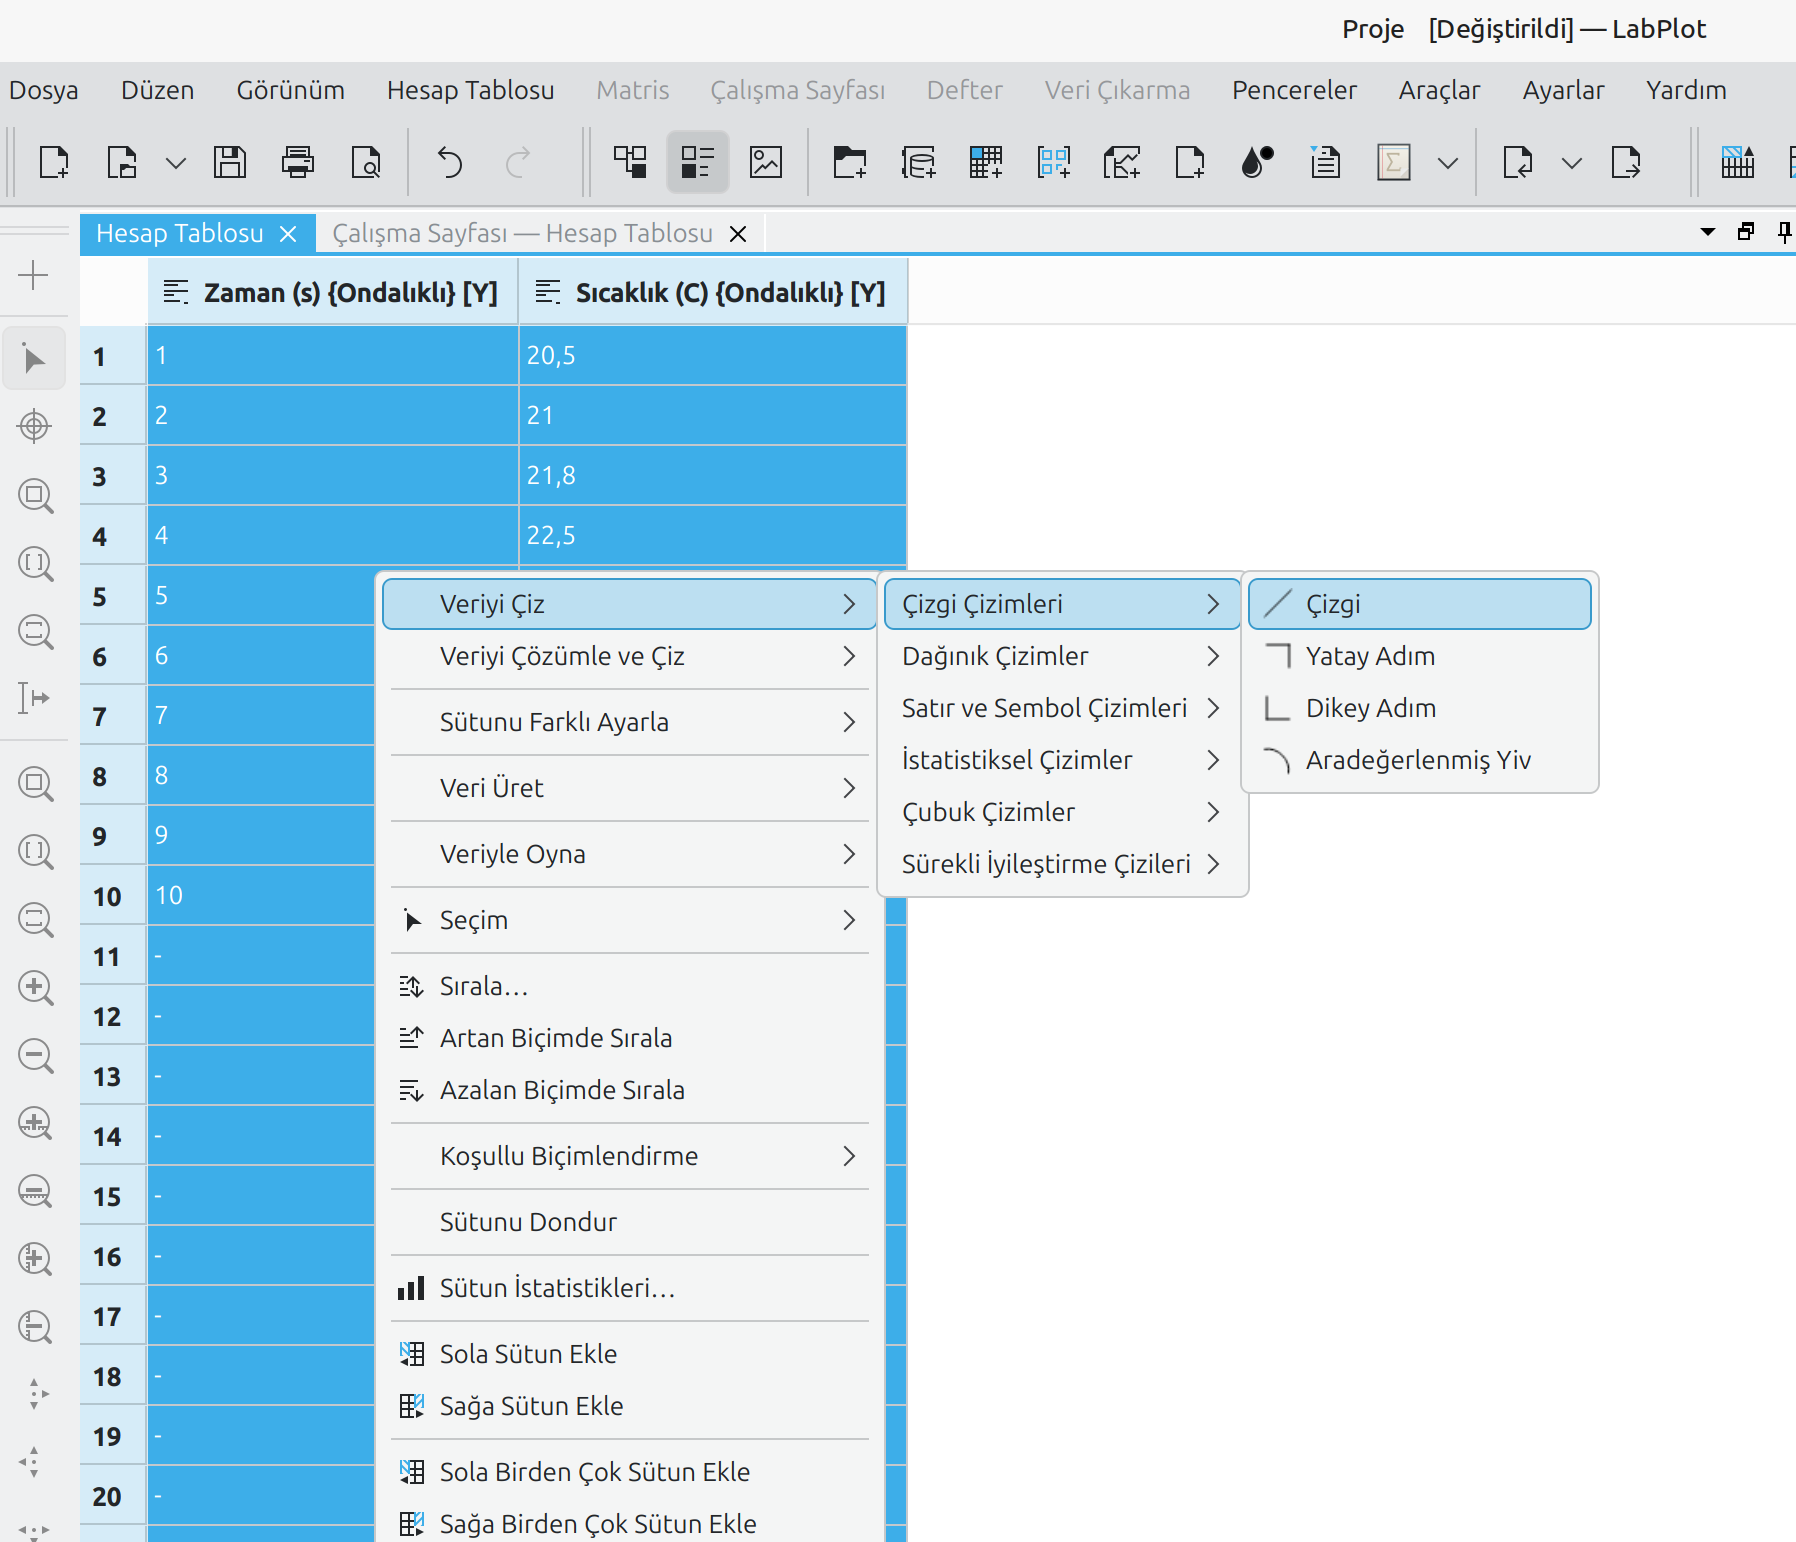1796x1542 pixels.
Task: Click the zoom out magnifier in sidebar
Action: (x=36, y=1056)
